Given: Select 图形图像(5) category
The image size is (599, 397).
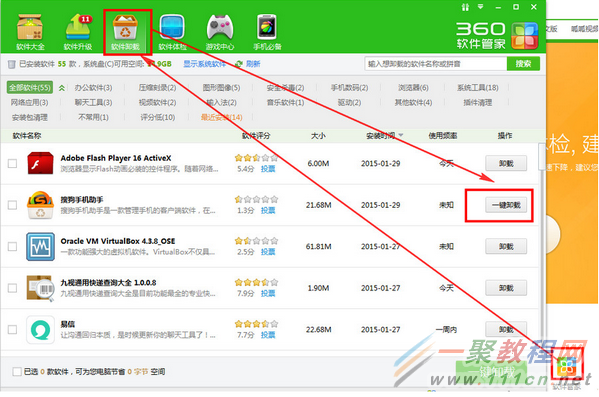Looking at the screenshot, I should [221, 88].
